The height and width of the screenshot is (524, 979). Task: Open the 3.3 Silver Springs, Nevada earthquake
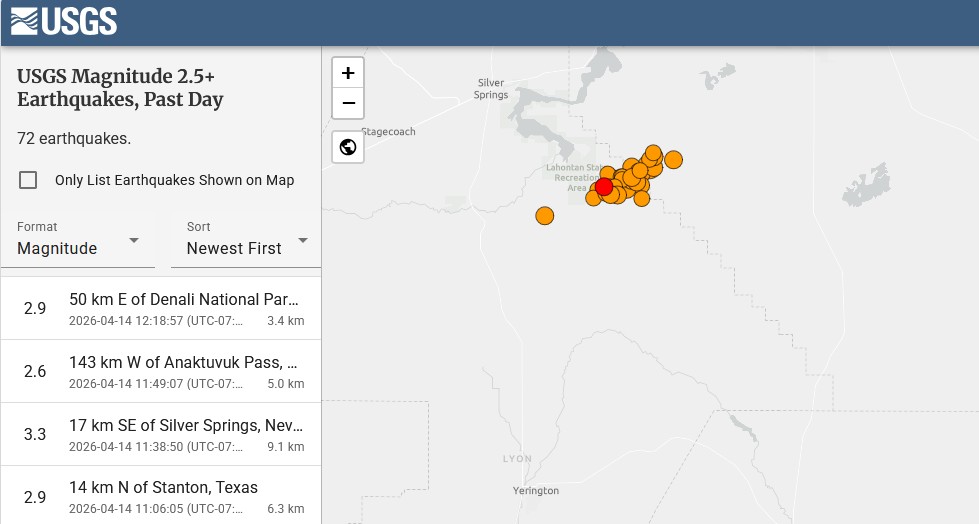point(161,434)
